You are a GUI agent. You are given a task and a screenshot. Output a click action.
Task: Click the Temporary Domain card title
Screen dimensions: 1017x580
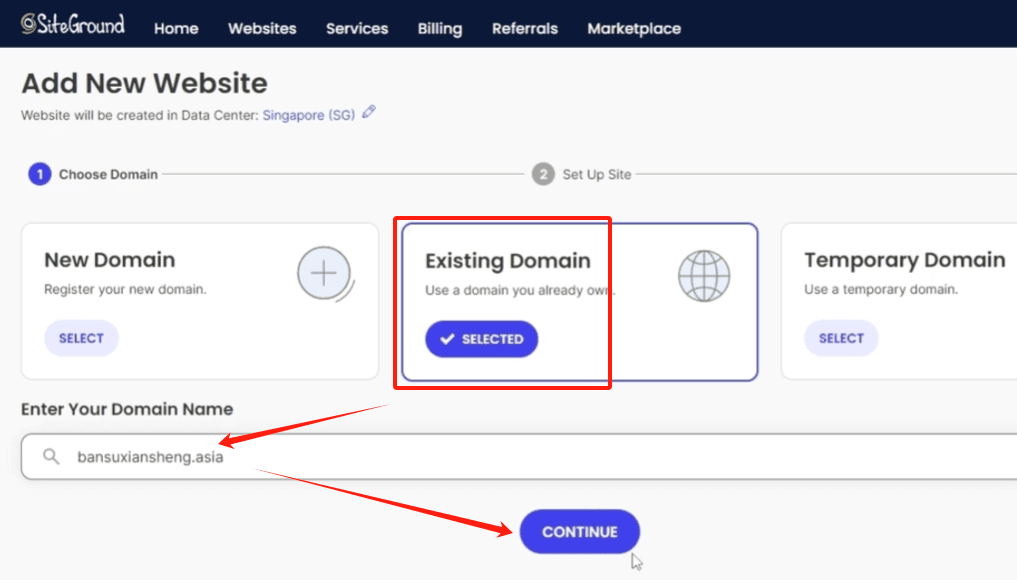(904, 260)
